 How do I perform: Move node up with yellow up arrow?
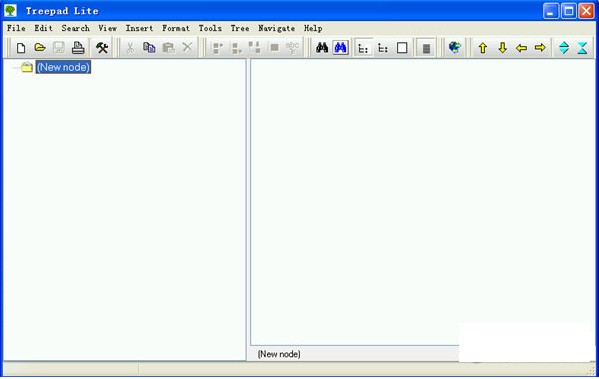coord(483,48)
